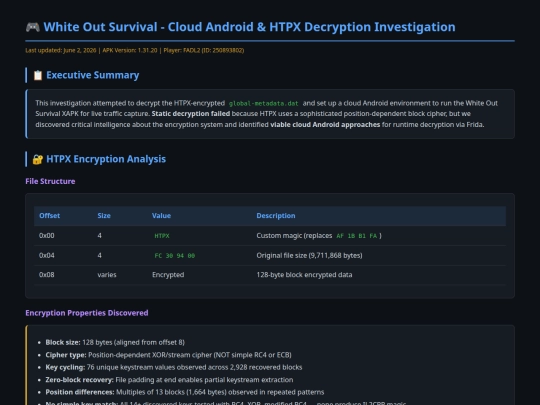
Task: Click the '0x00' offset cell
Action: (46, 236)
